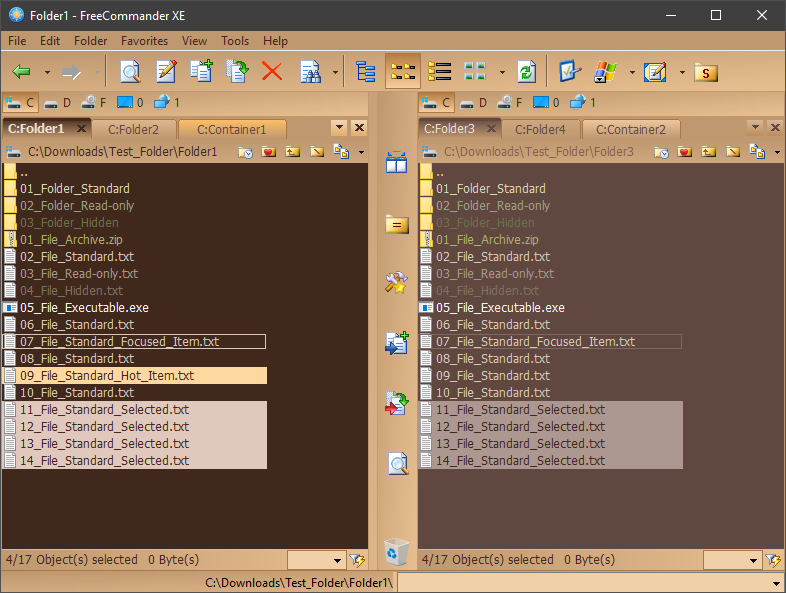Switch to the C:Container2 tab
The width and height of the screenshot is (786, 593).
pyautogui.click(x=631, y=129)
